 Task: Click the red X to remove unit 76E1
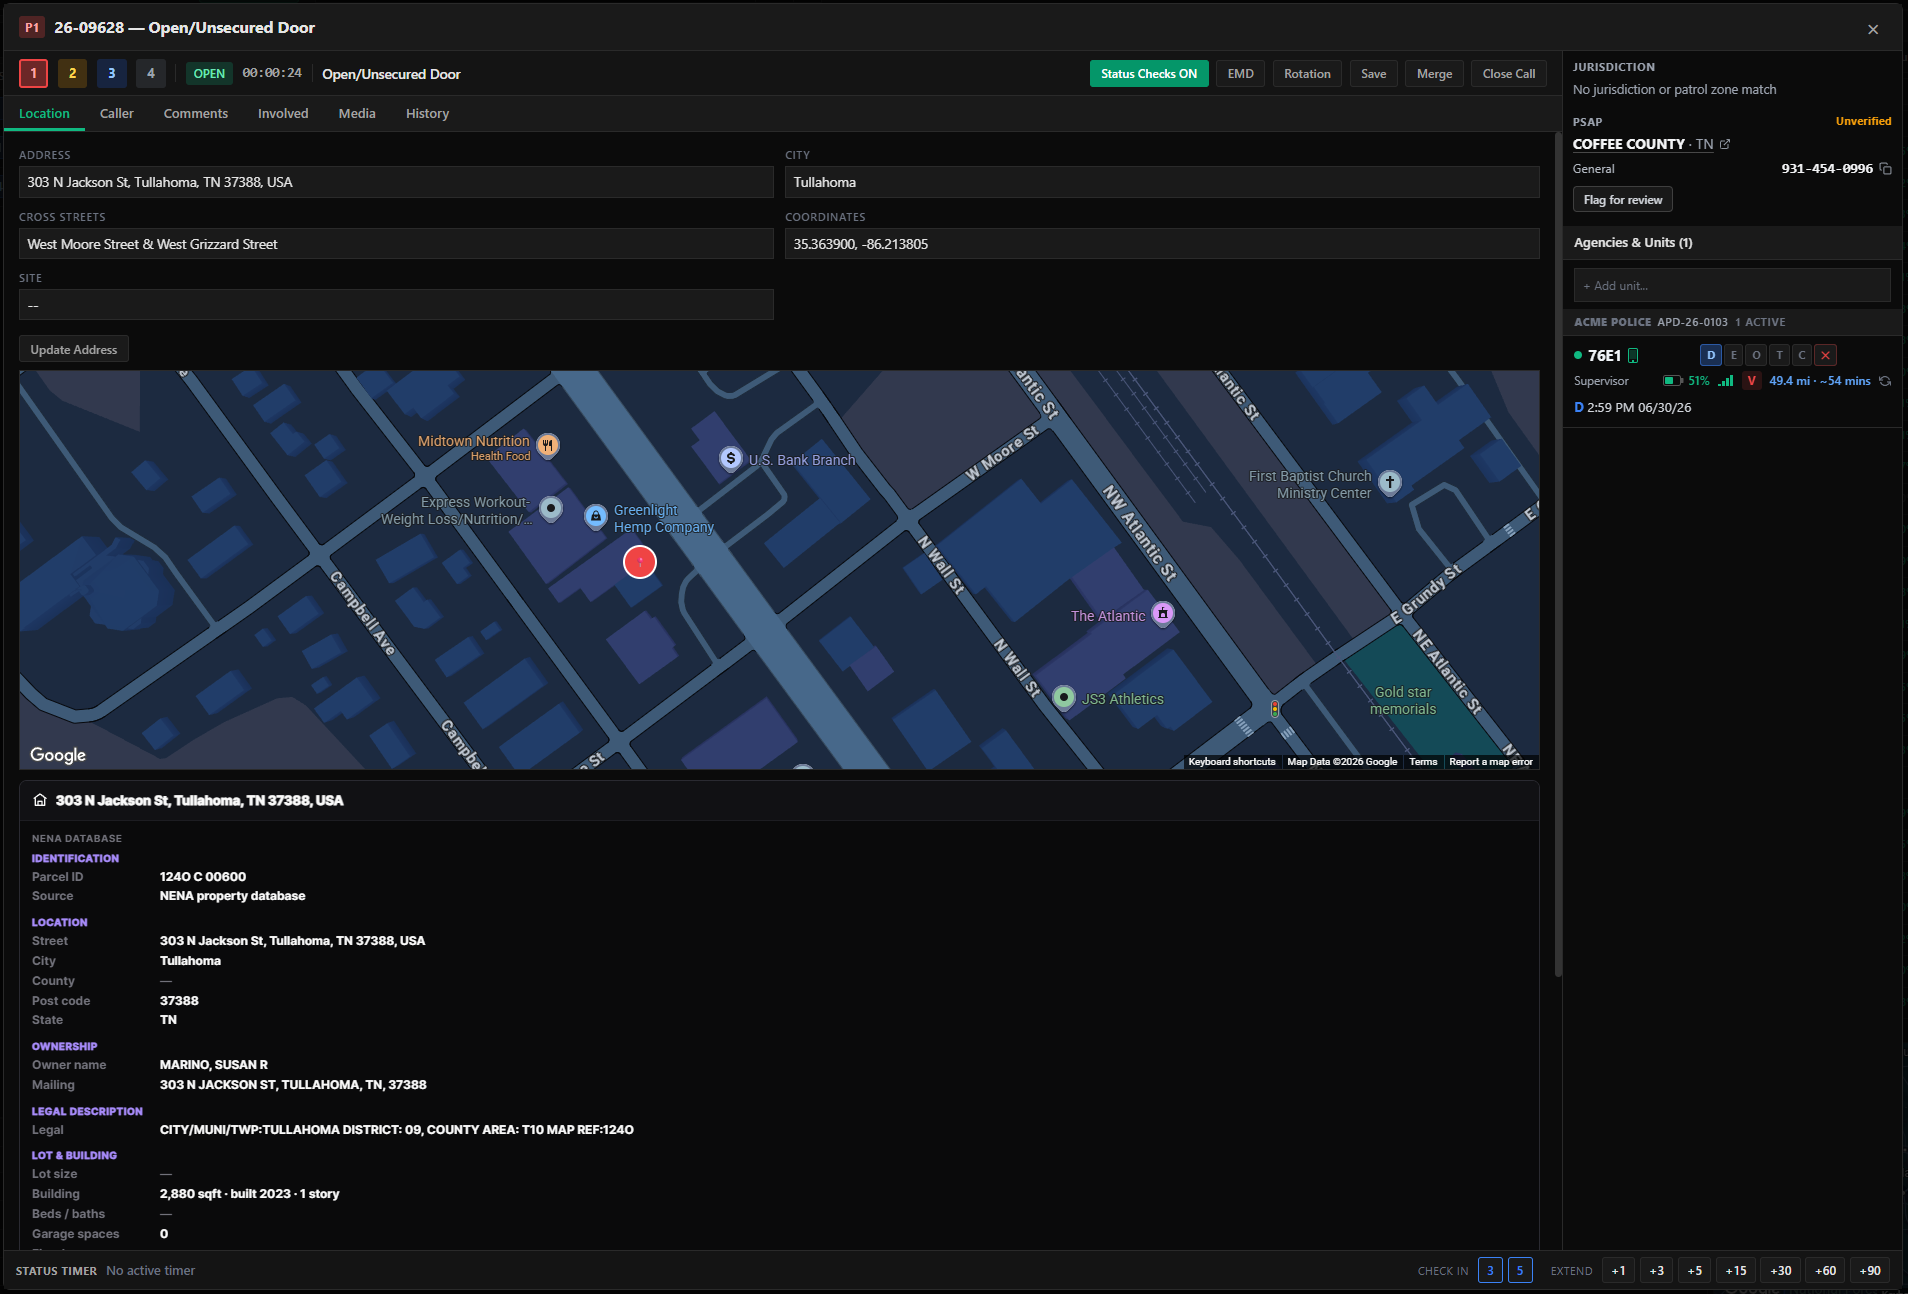coord(1825,355)
